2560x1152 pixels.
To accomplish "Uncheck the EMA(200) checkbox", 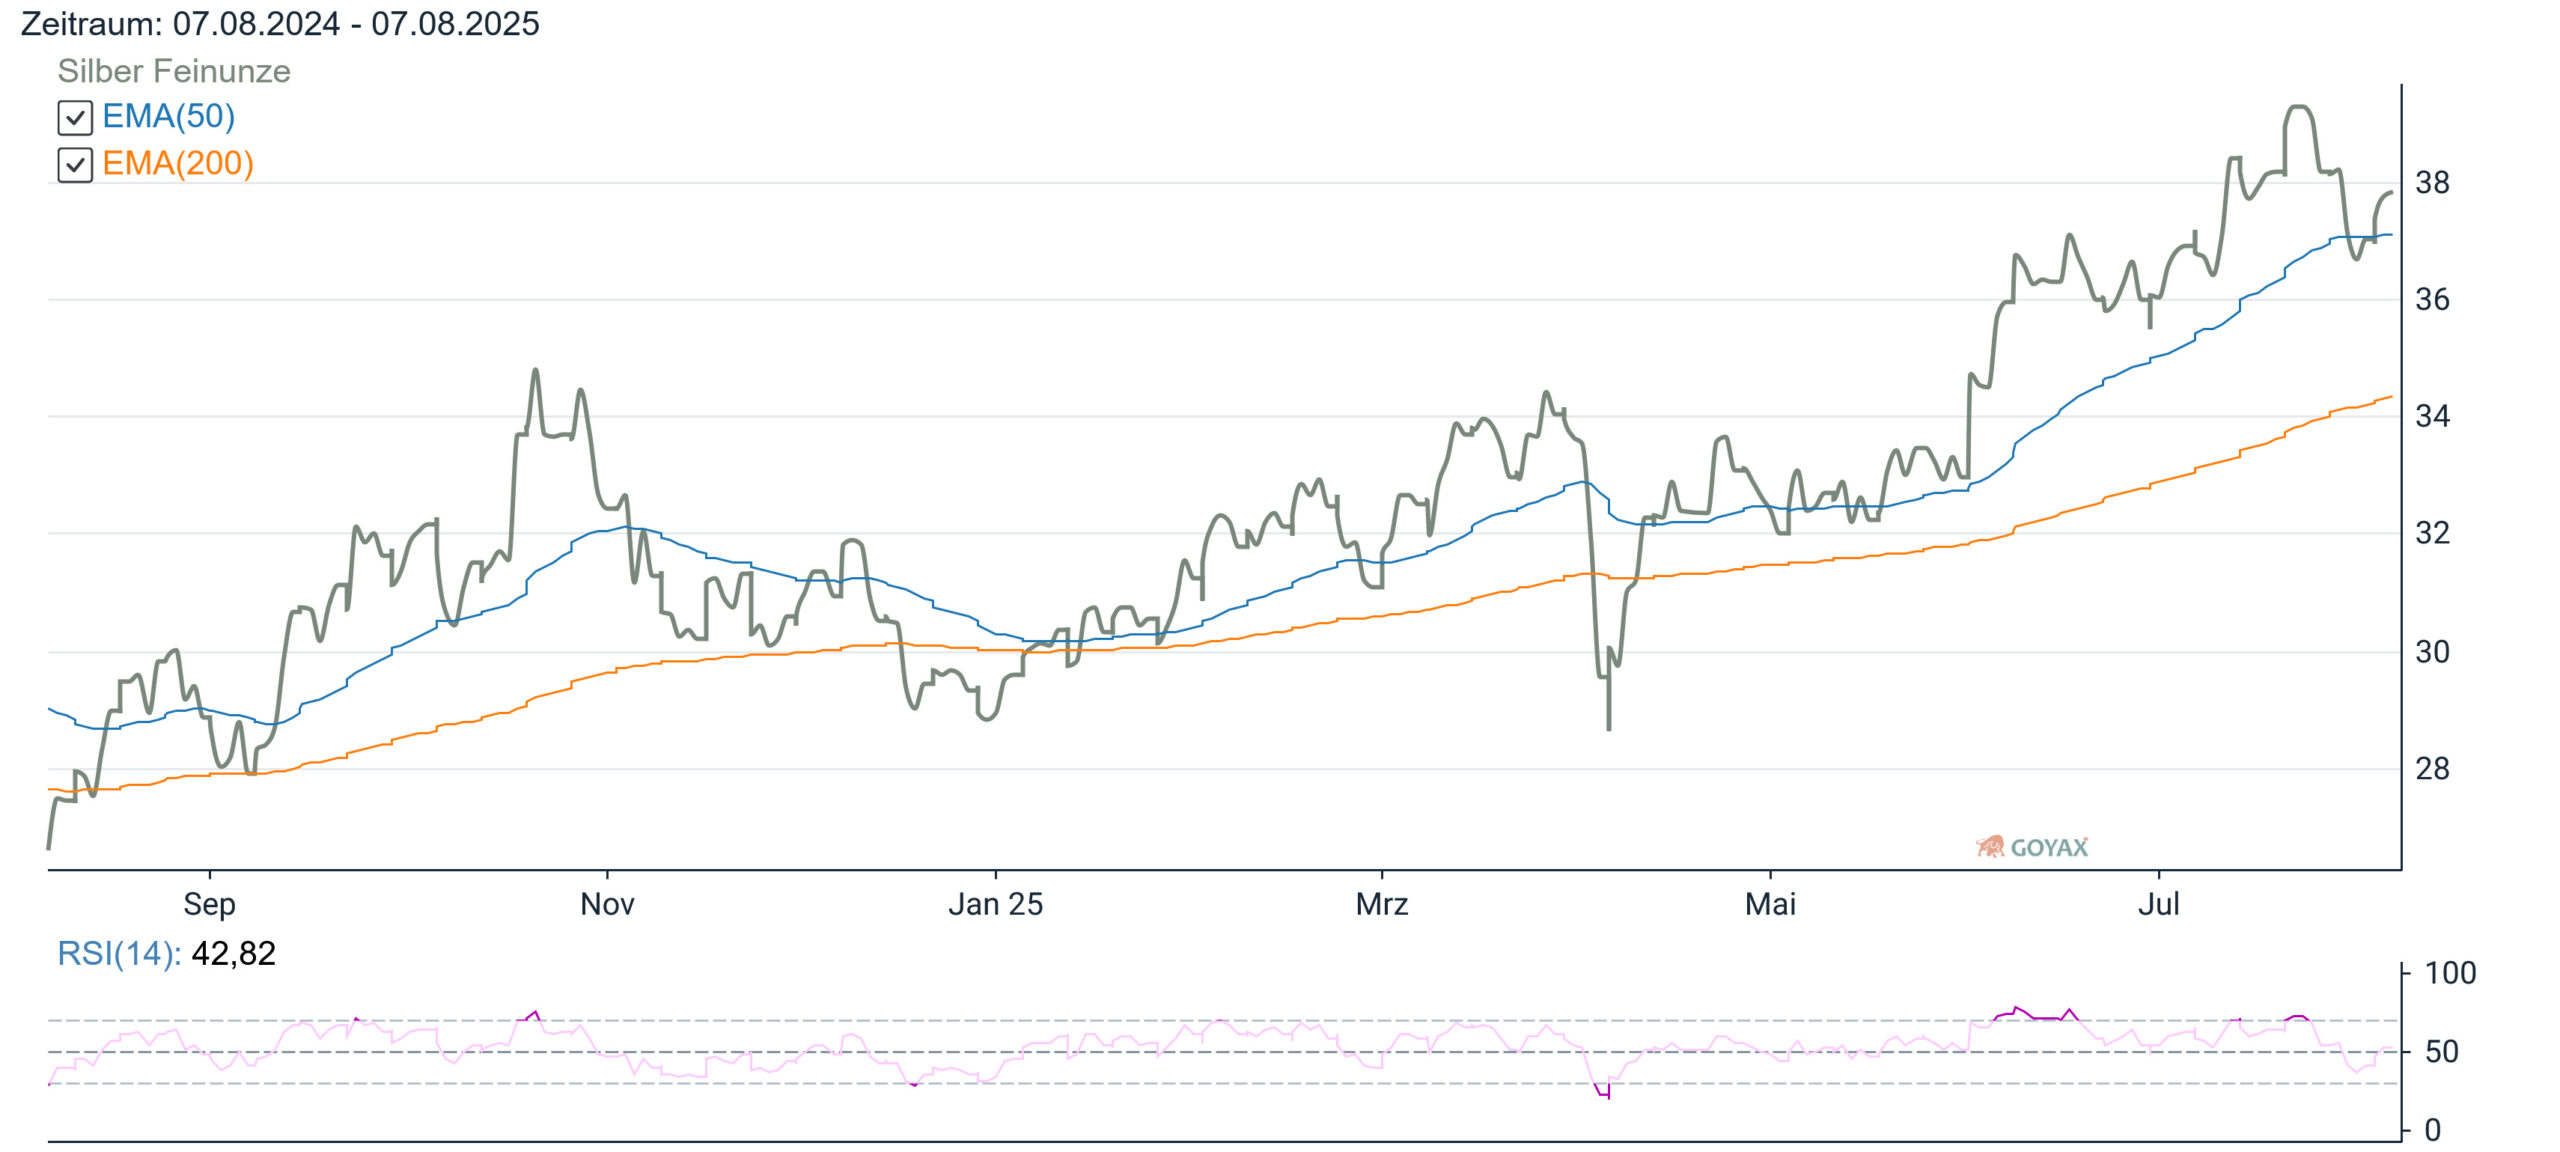I will pos(75,165).
